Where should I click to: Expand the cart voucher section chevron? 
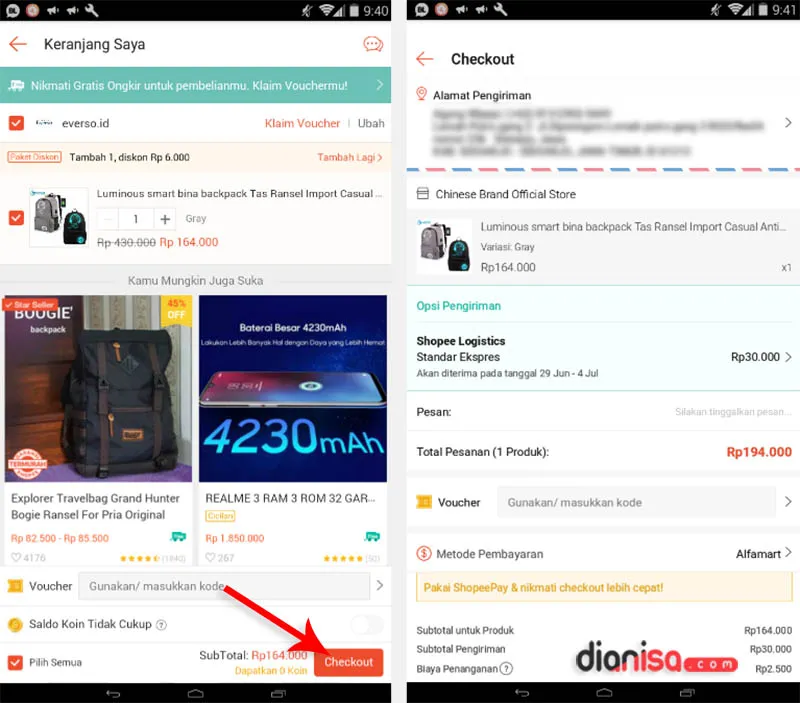click(x=378, y=587)
